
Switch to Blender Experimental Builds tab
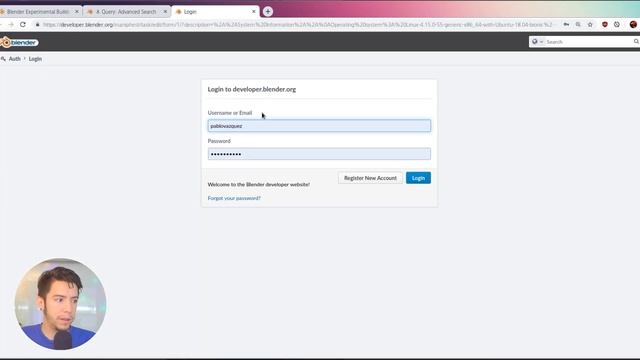click(x=38, y=11)
